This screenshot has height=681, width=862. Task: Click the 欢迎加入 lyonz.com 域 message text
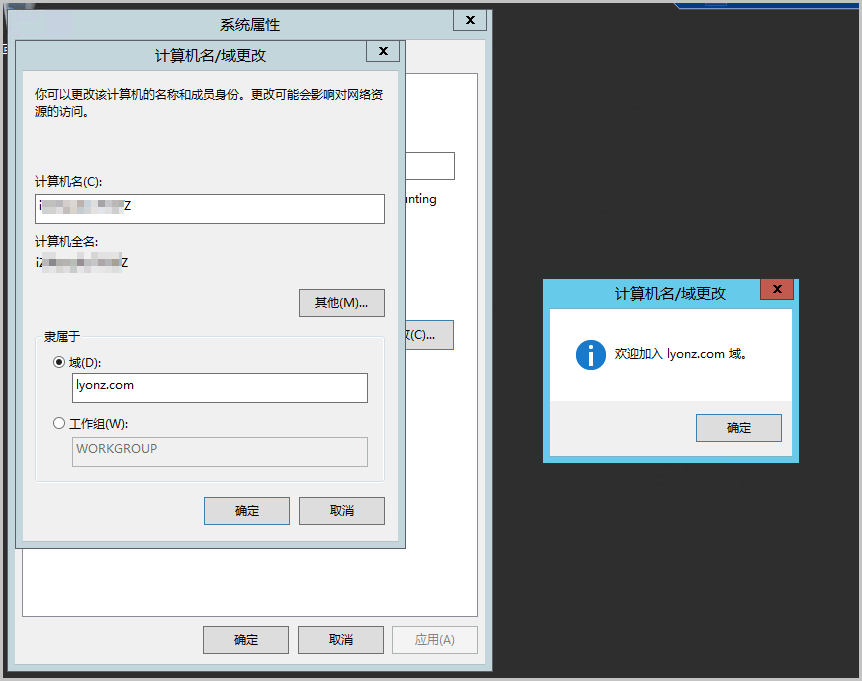pos(681,354)
